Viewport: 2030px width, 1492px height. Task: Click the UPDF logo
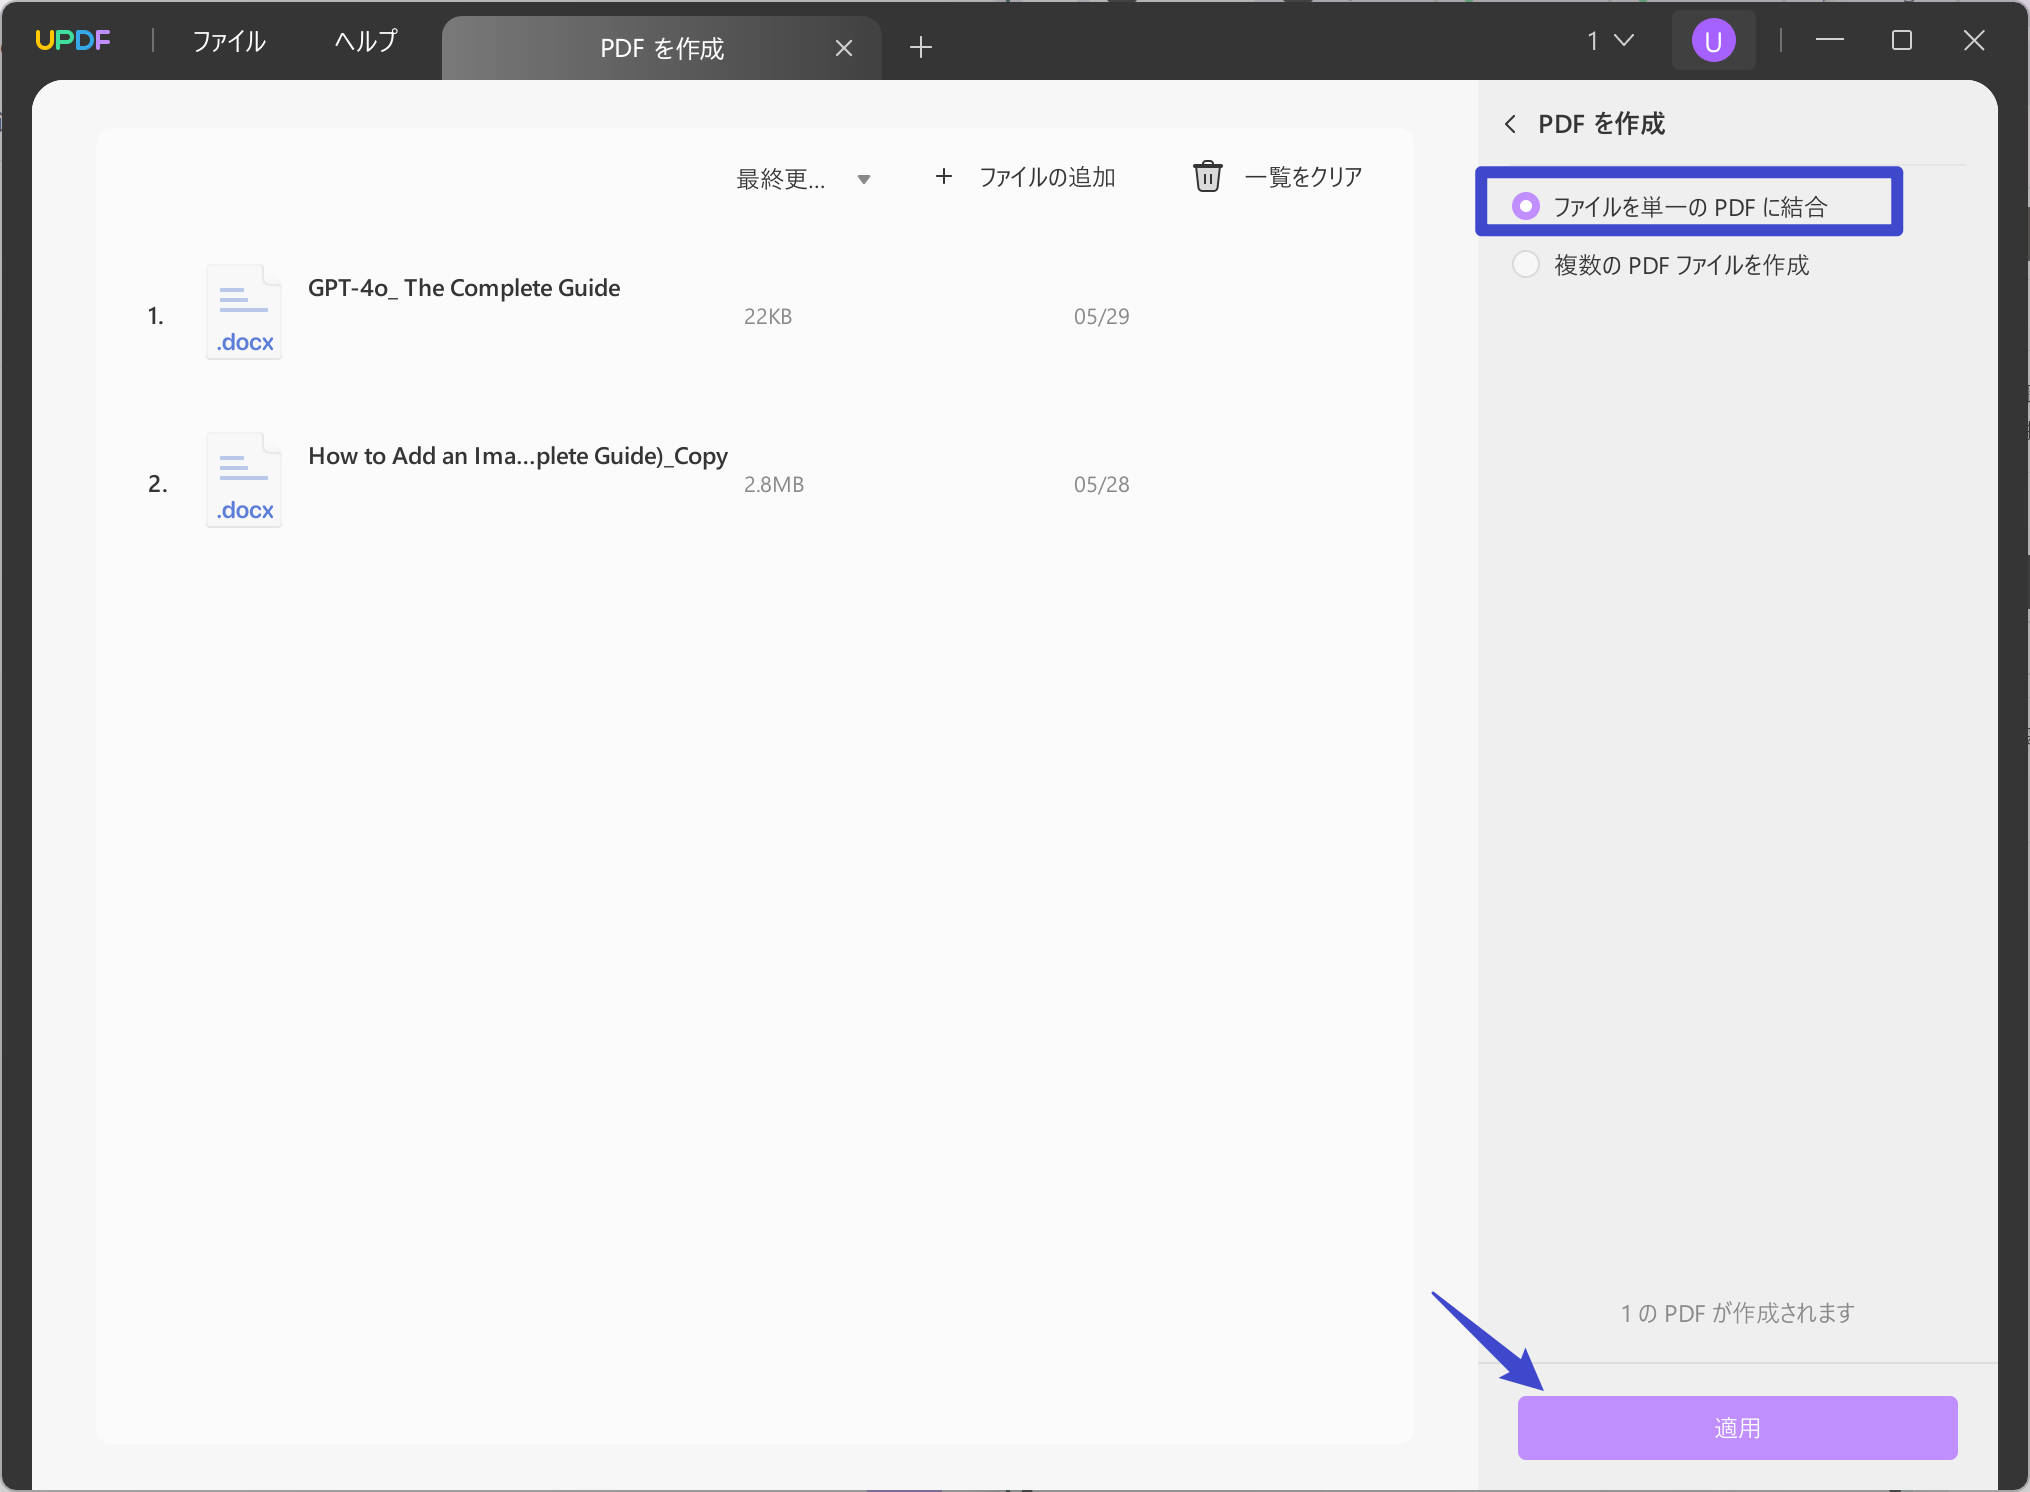click(x=73, y=41)
